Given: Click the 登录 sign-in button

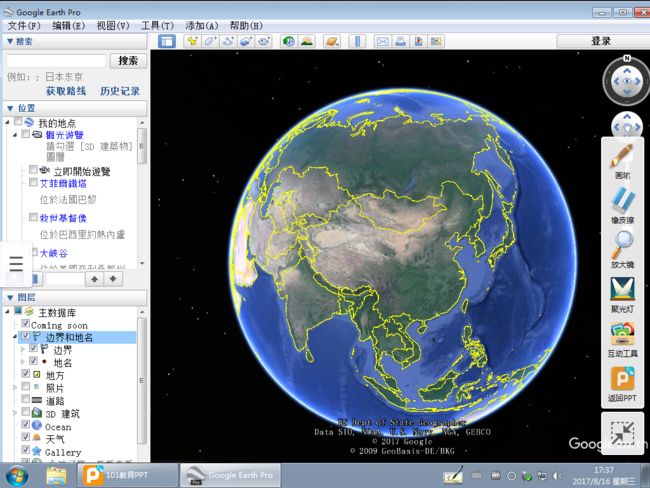Looking at the screenshot, I should point(601,41).
